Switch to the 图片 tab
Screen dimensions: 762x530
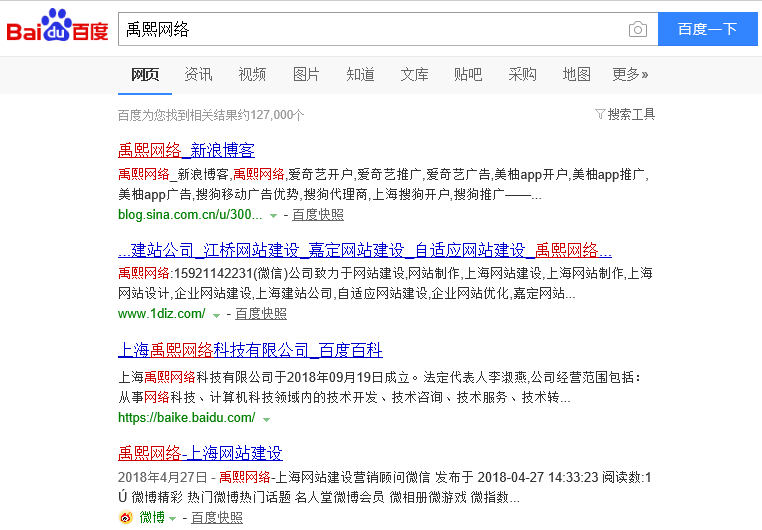pyautogui.click(x=306, y=74)
